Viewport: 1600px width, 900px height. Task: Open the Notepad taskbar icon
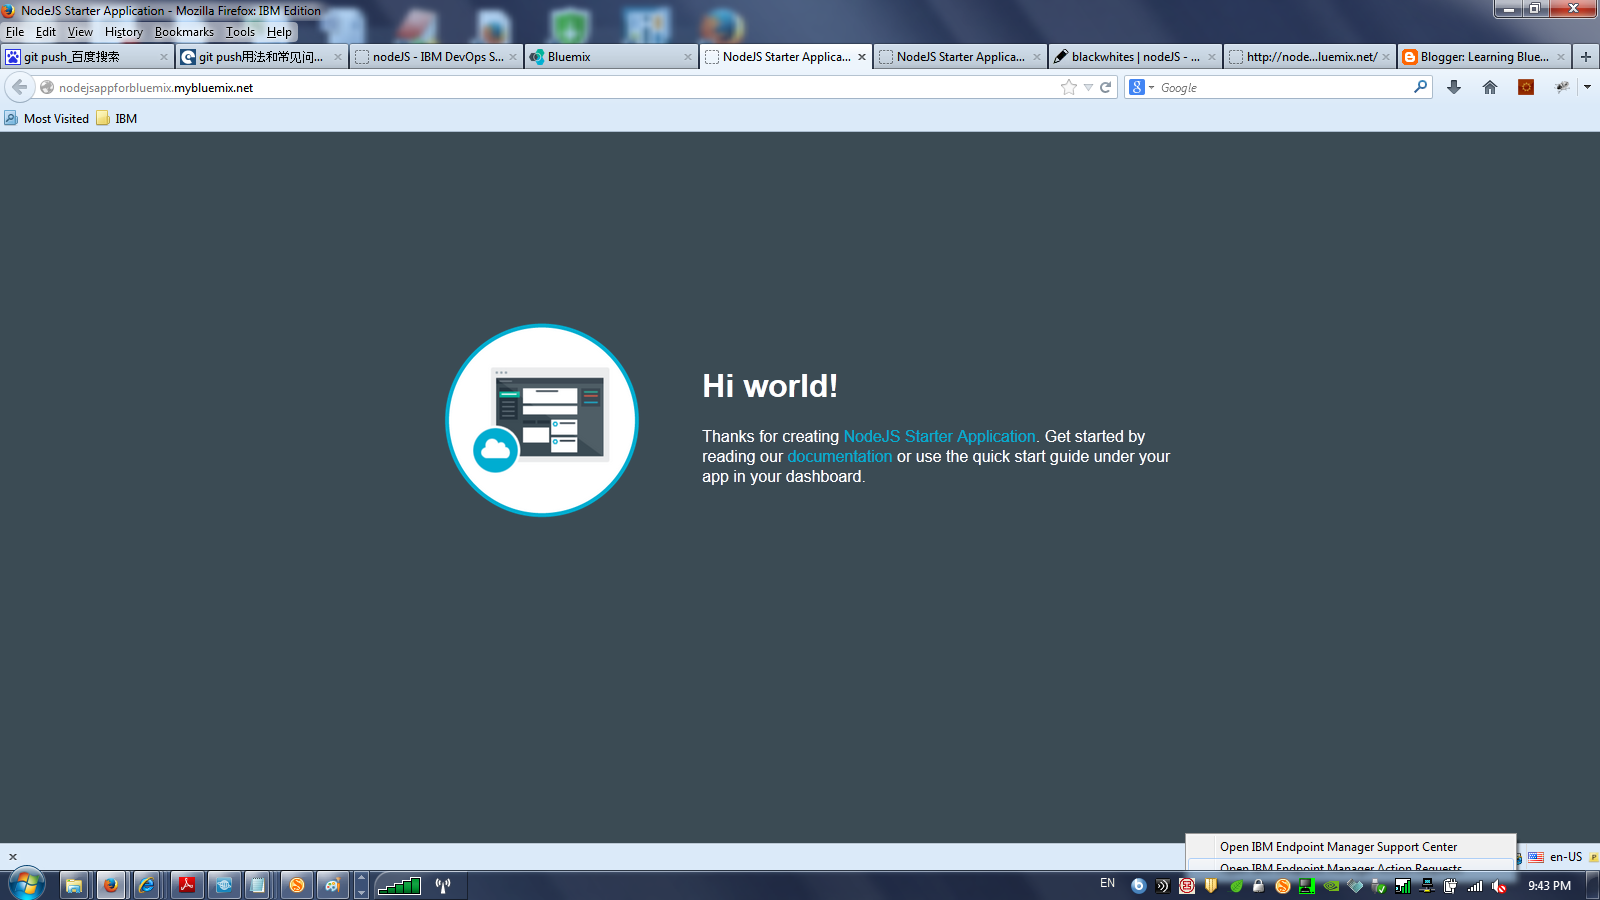pyautogui.click(x=258, y=885)
